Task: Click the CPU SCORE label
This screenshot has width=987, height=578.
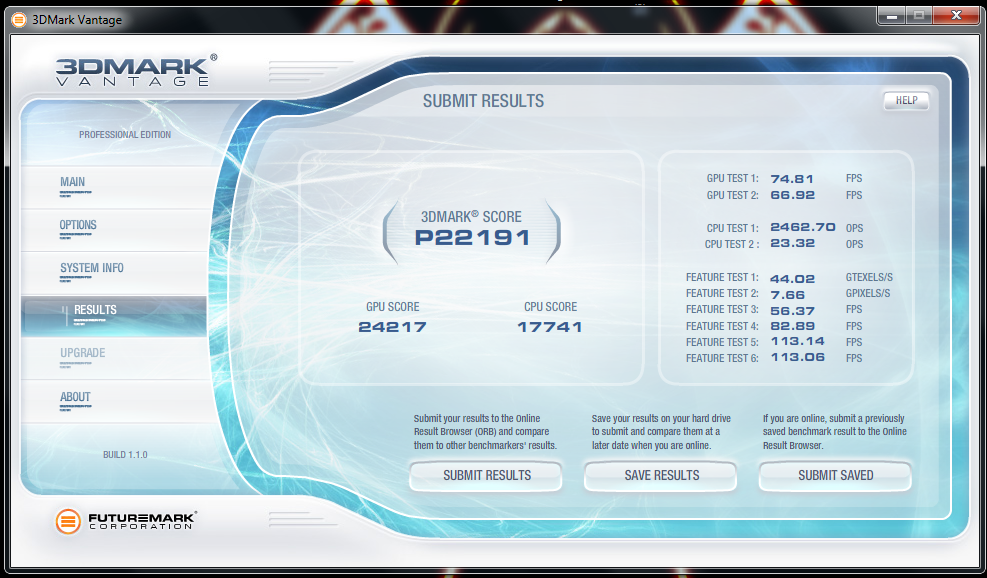Action: click(550, 307)
